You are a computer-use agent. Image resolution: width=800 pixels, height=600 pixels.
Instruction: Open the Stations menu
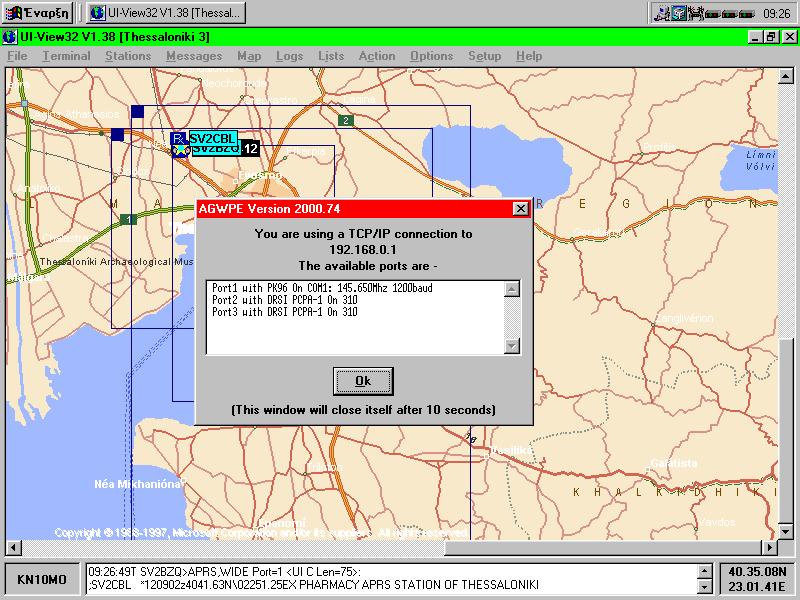tap(128, 56)
